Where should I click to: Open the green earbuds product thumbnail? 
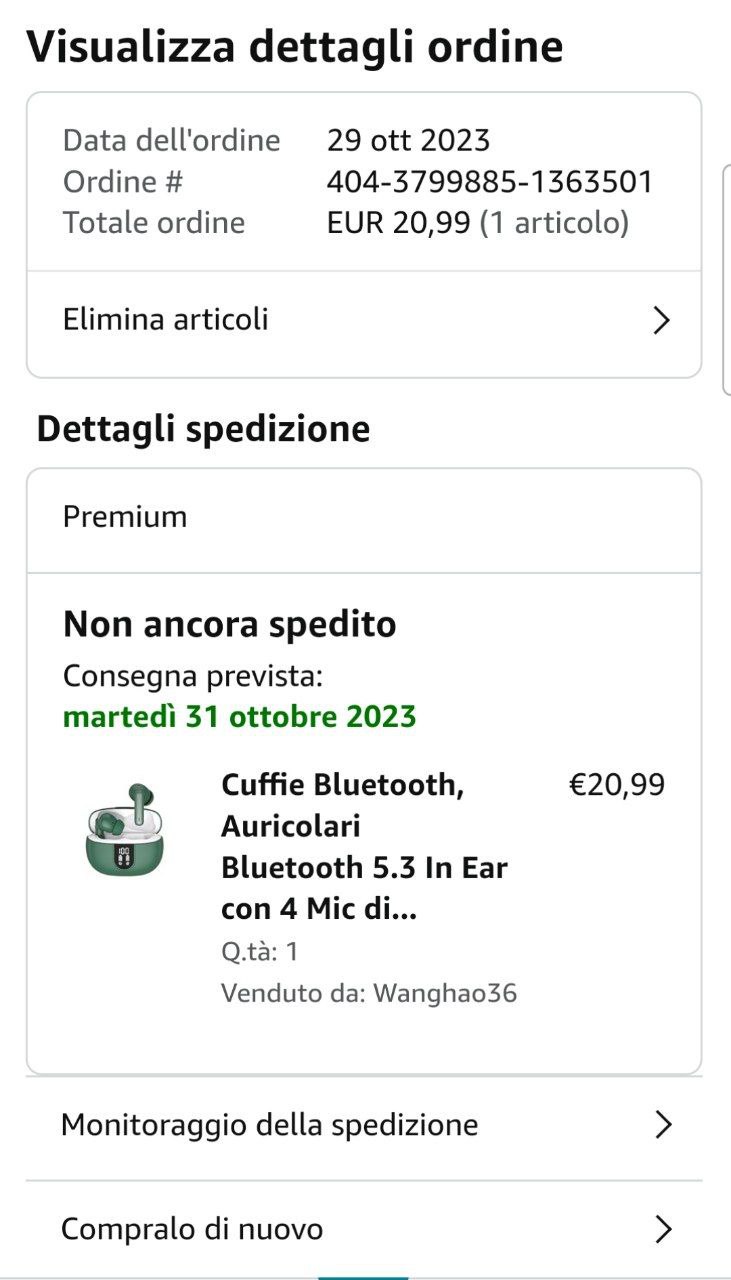[x=125, y=829]
